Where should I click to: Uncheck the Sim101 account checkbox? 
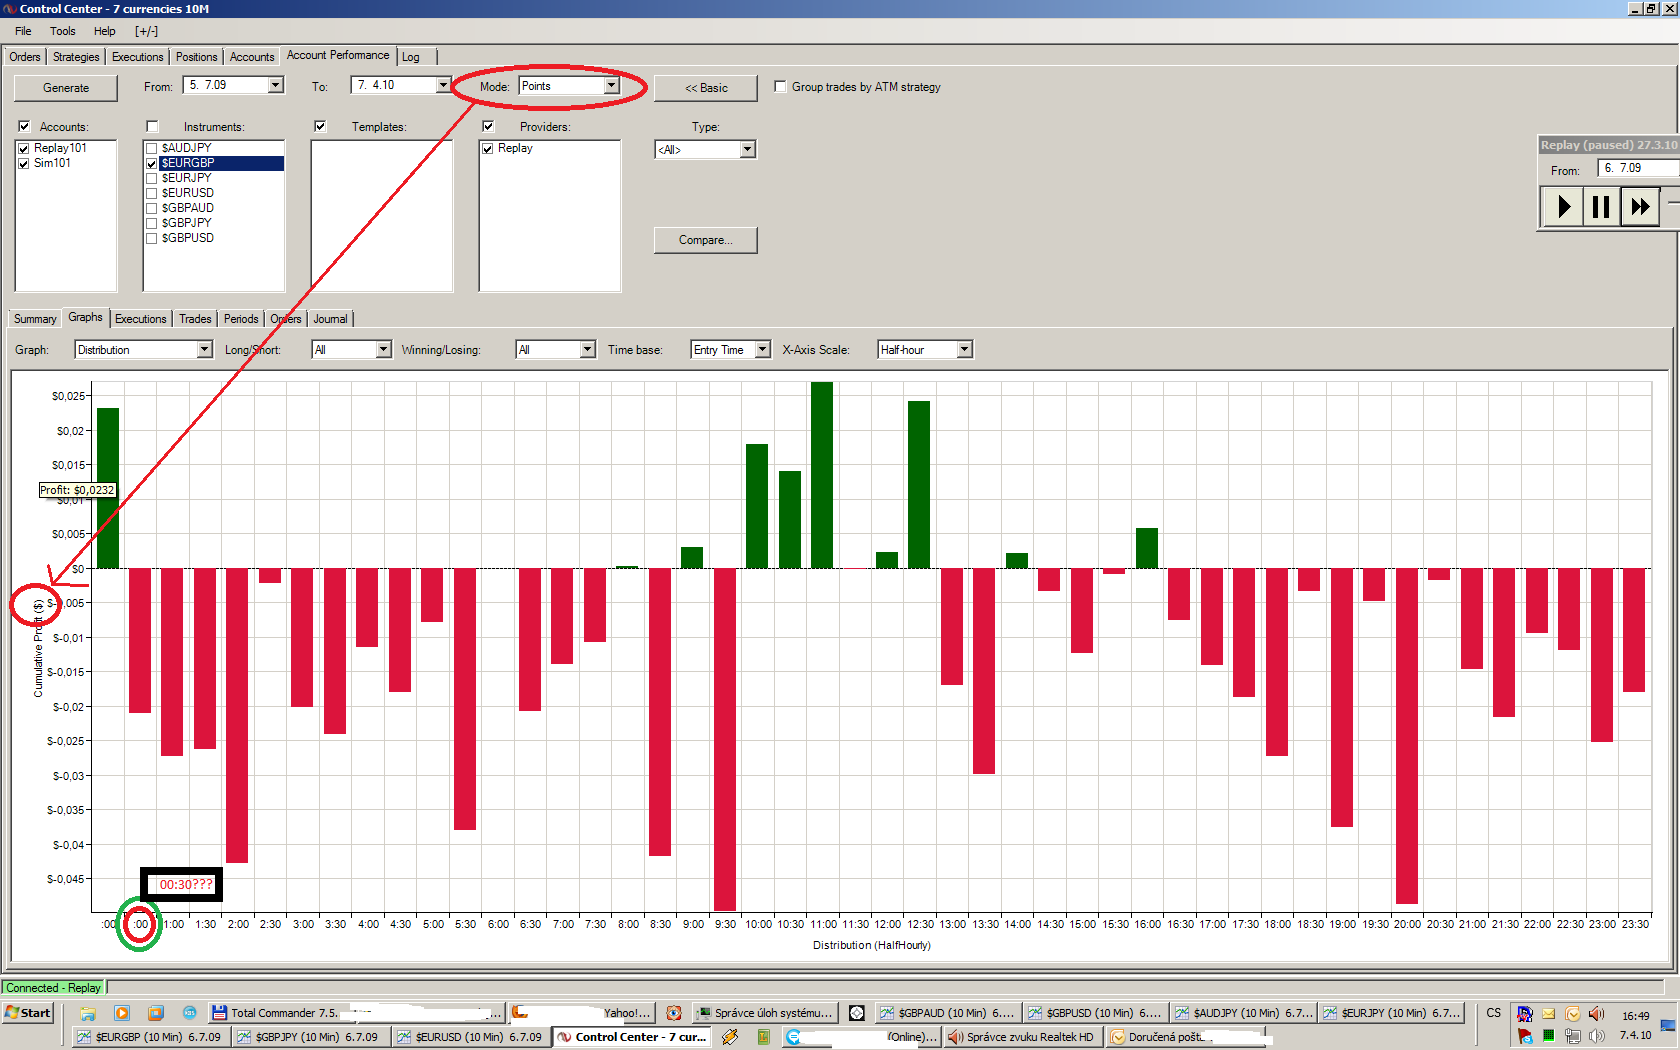pos(24,163)
